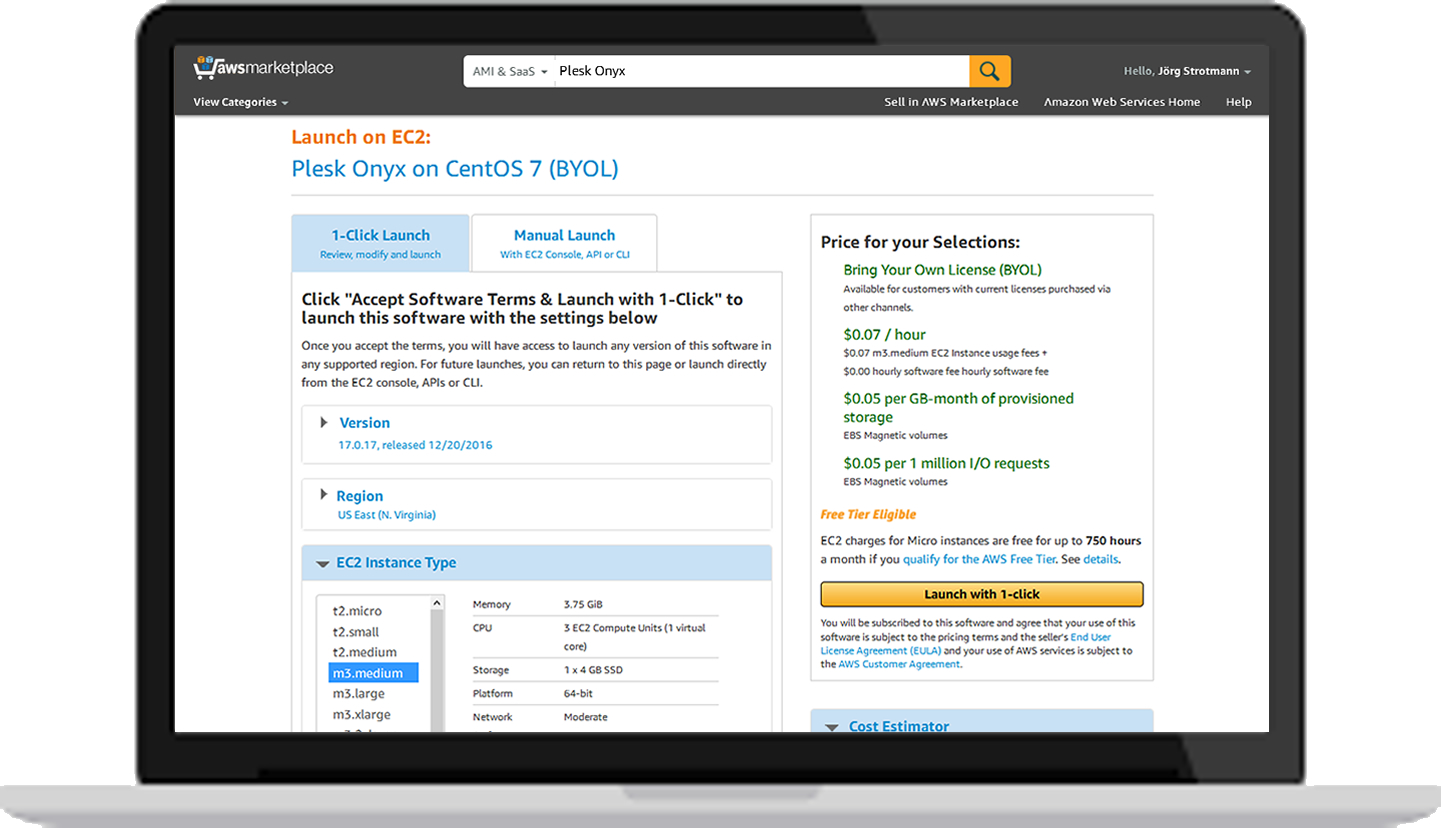Click the Free Tier Eligible label

868,514
